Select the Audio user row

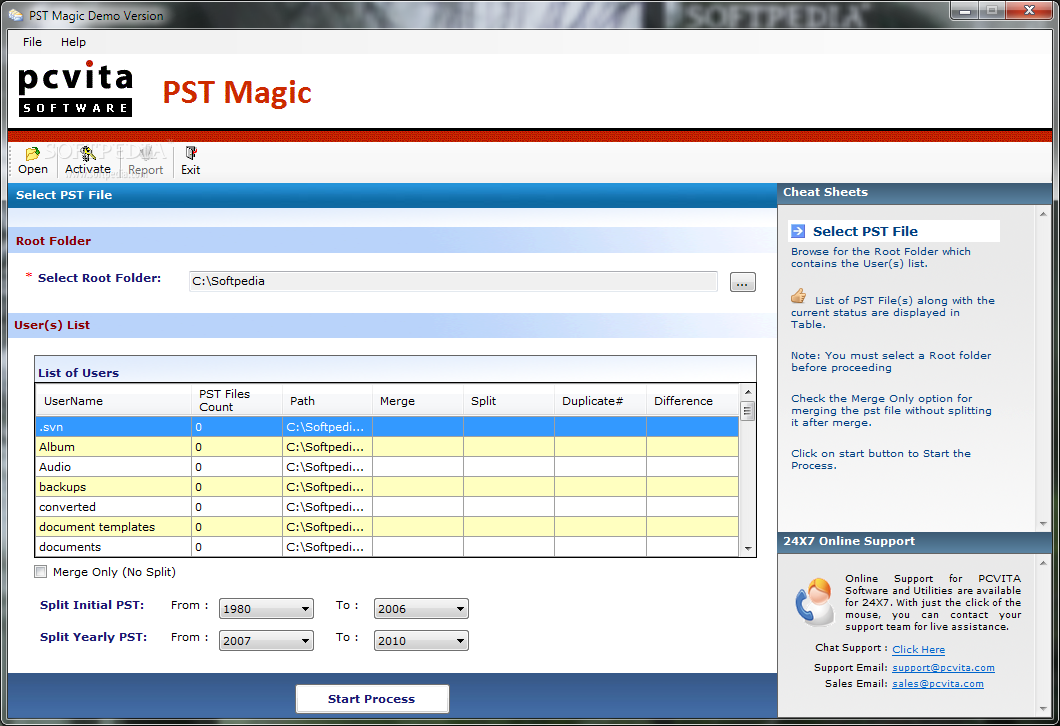(387, 467)
